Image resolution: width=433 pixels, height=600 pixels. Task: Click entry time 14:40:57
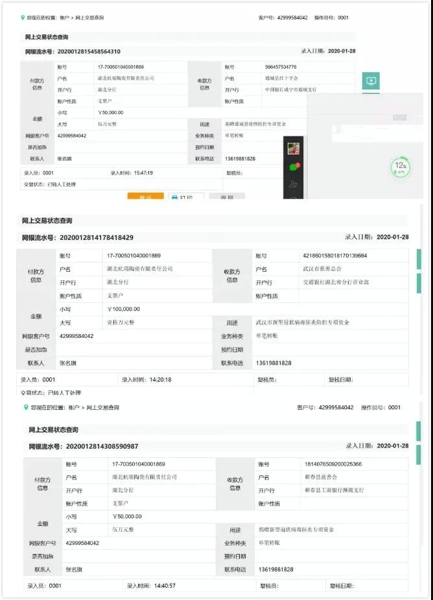[x=165, y=586]
